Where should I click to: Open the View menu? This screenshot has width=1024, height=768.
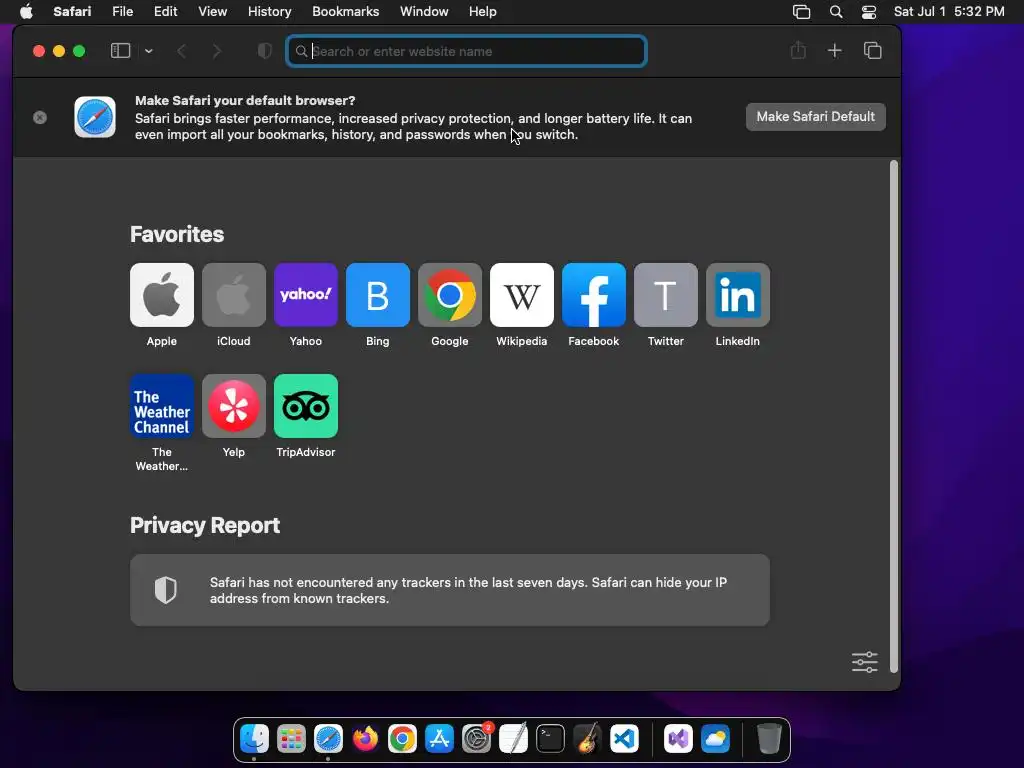[x=213, y=12]
